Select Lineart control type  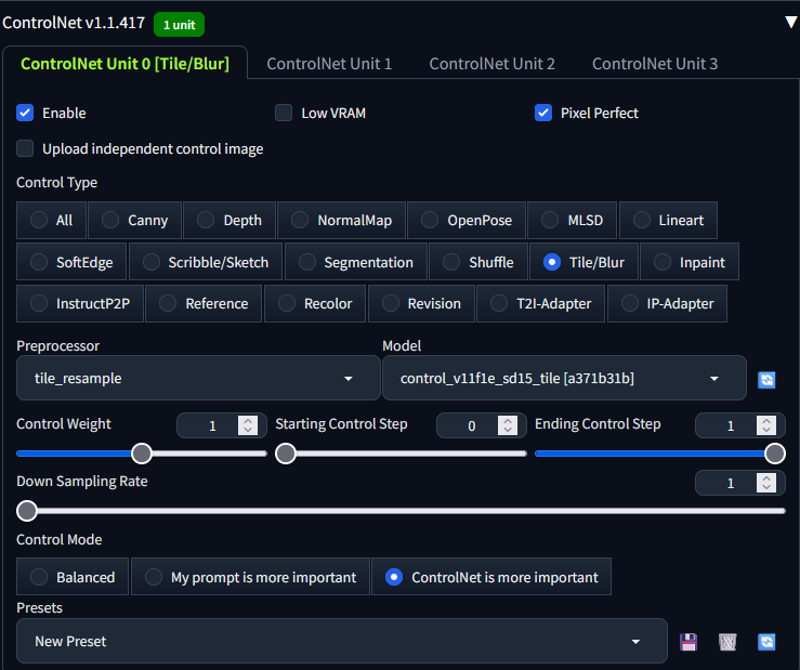point(668,220)
